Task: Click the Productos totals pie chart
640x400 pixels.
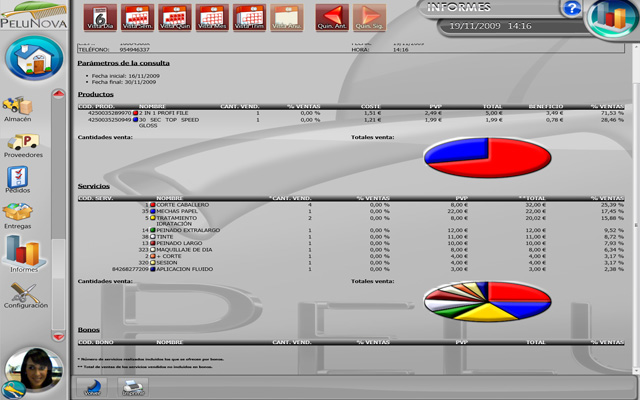Action: 487,158
